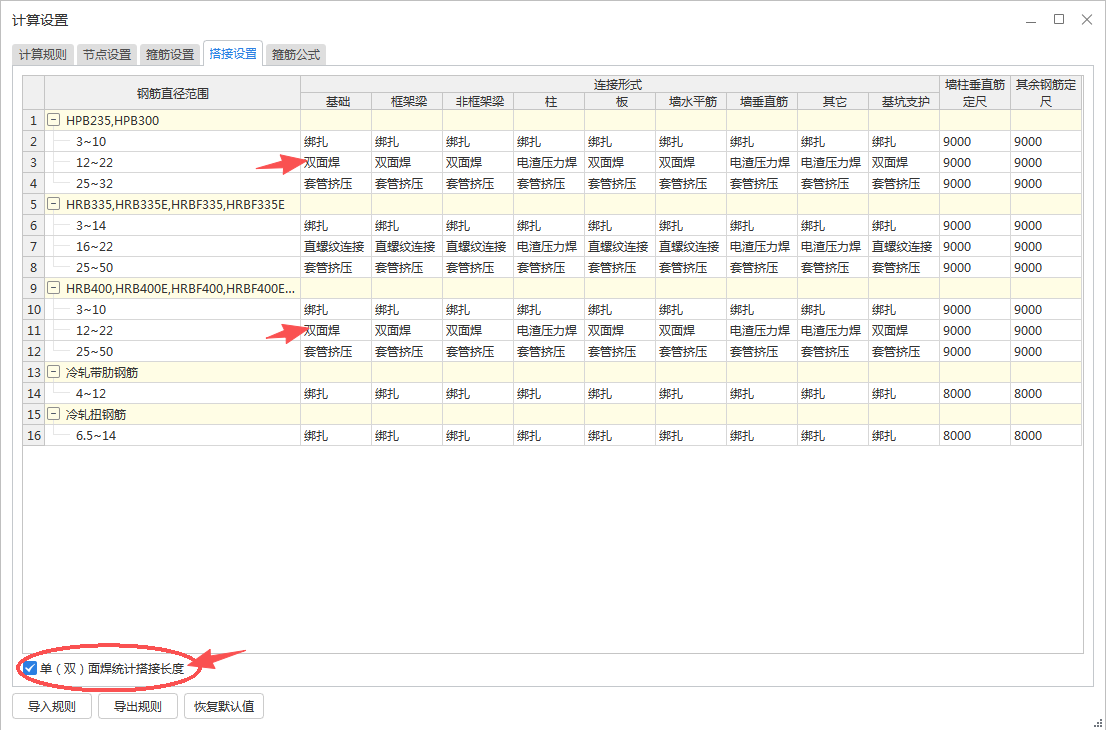This screenshot has height=730, width=1106.
Task: Click the 导出规则 button
Action: click(x=137, y=705)
